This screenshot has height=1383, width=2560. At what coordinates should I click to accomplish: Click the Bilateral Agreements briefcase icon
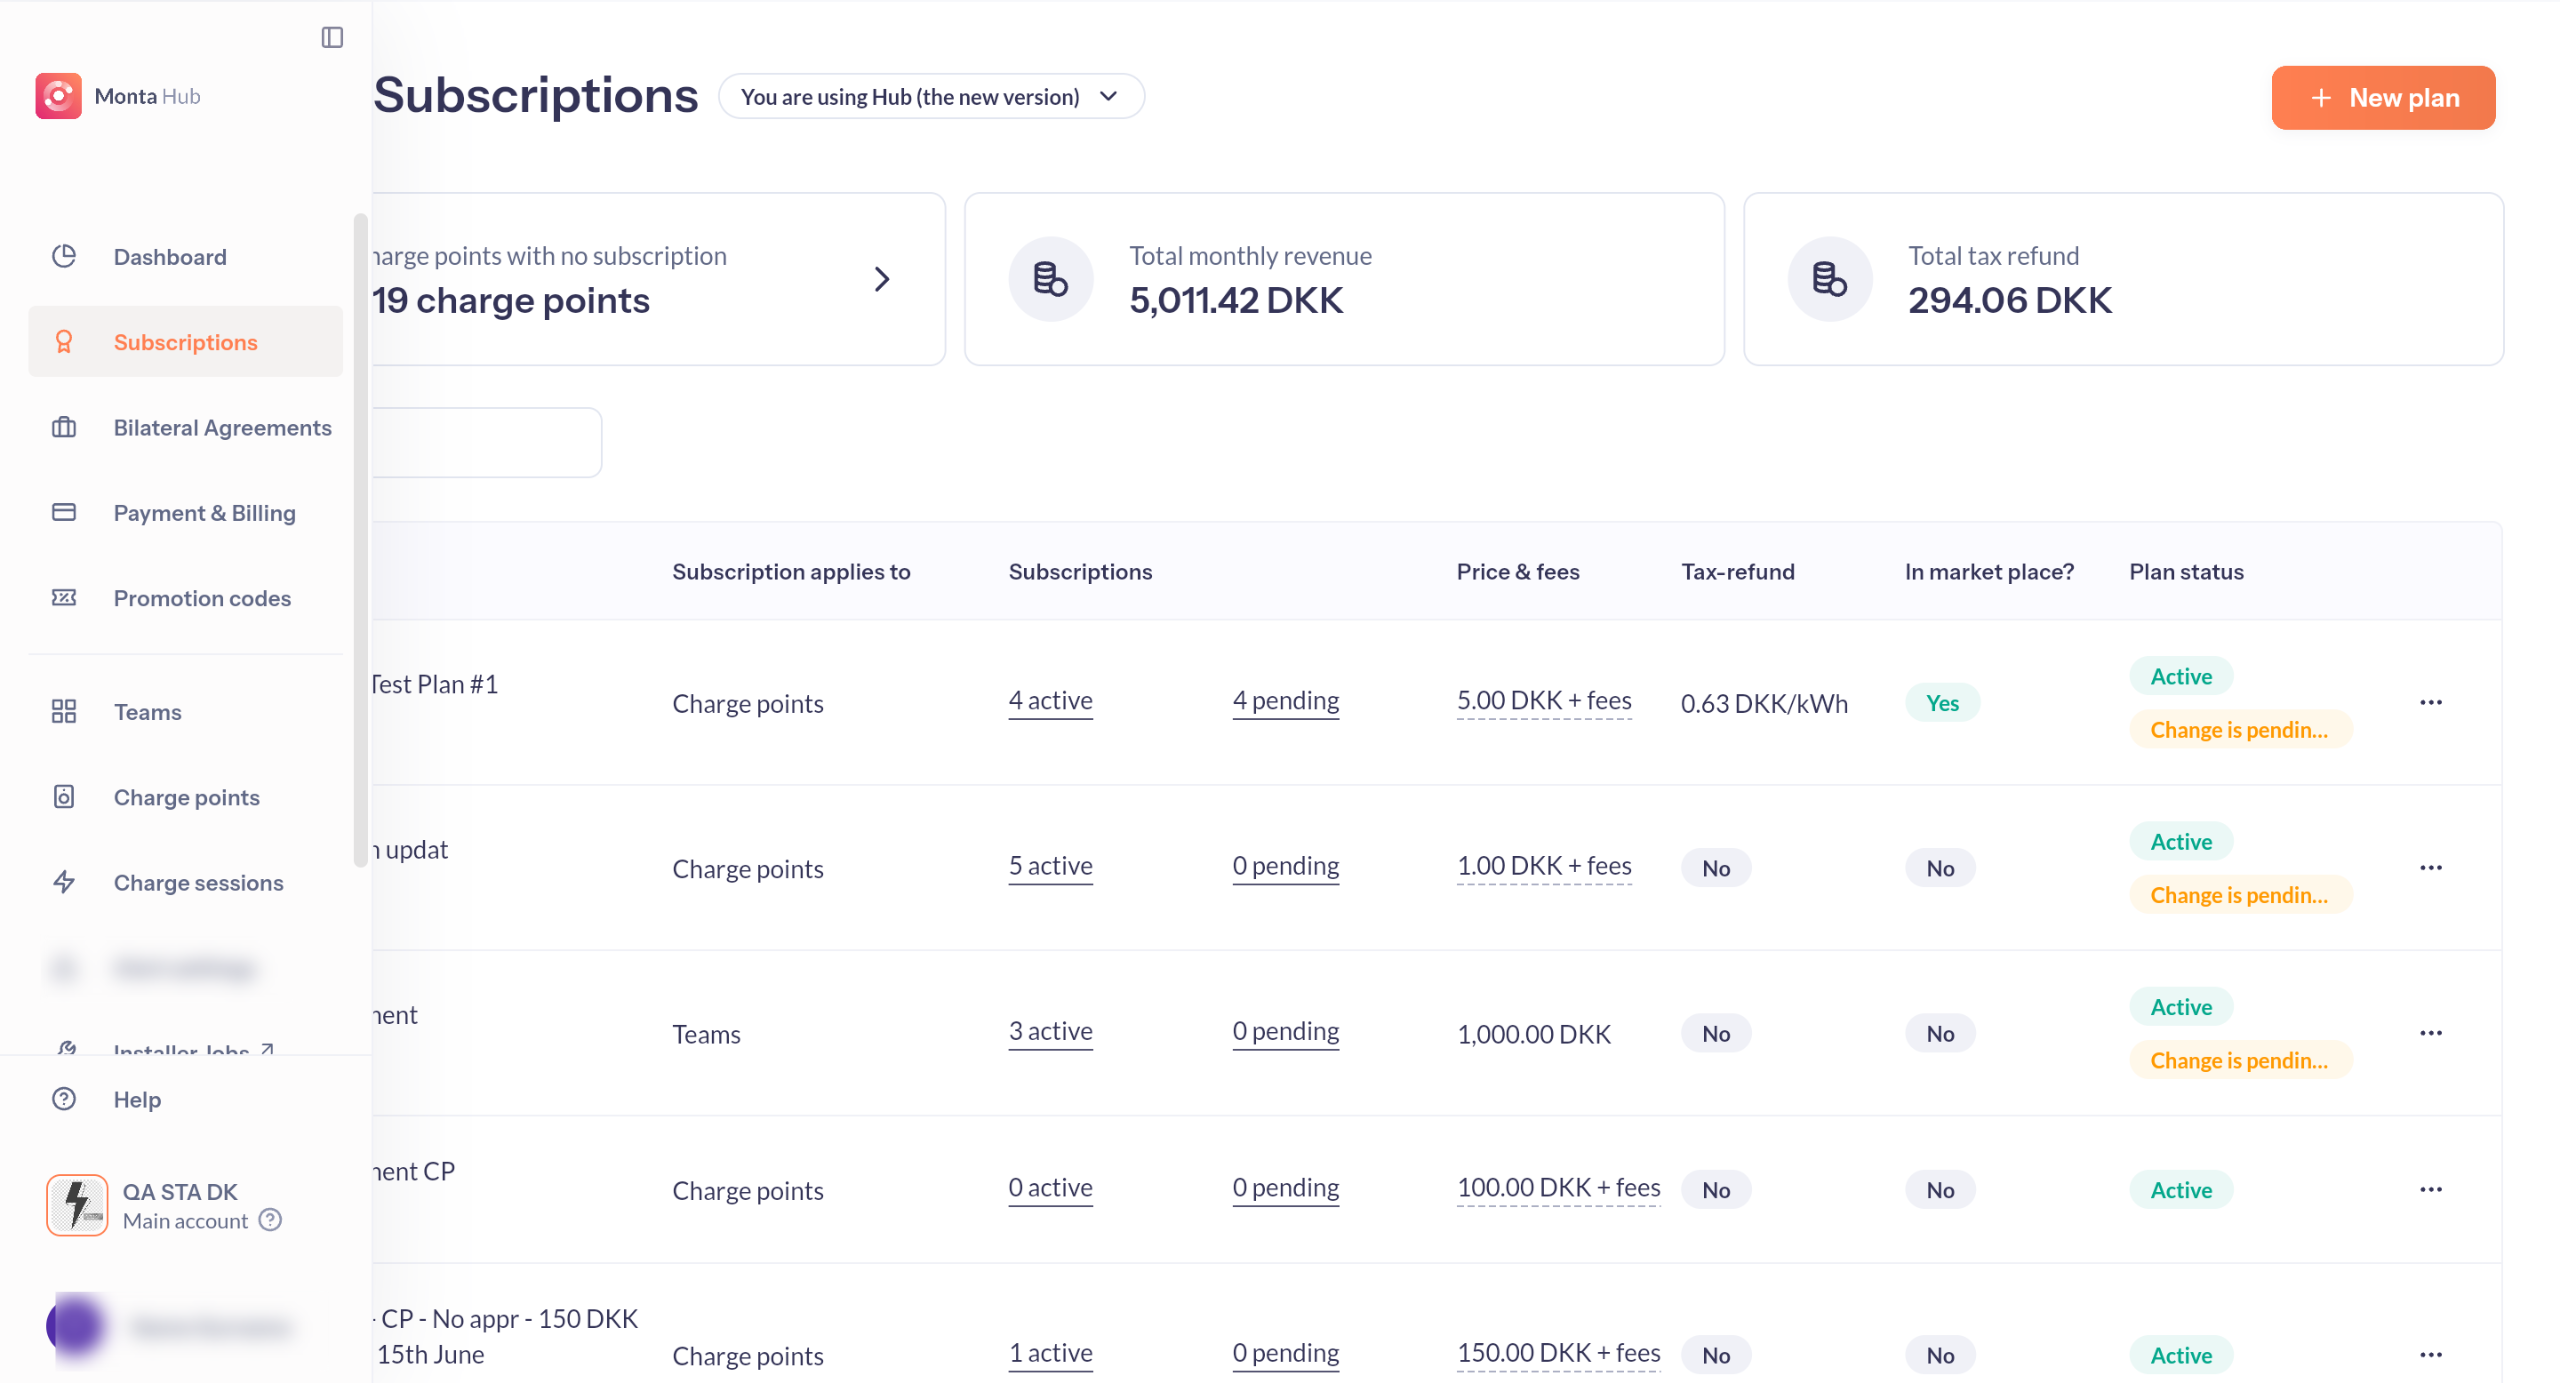(64, 427)
